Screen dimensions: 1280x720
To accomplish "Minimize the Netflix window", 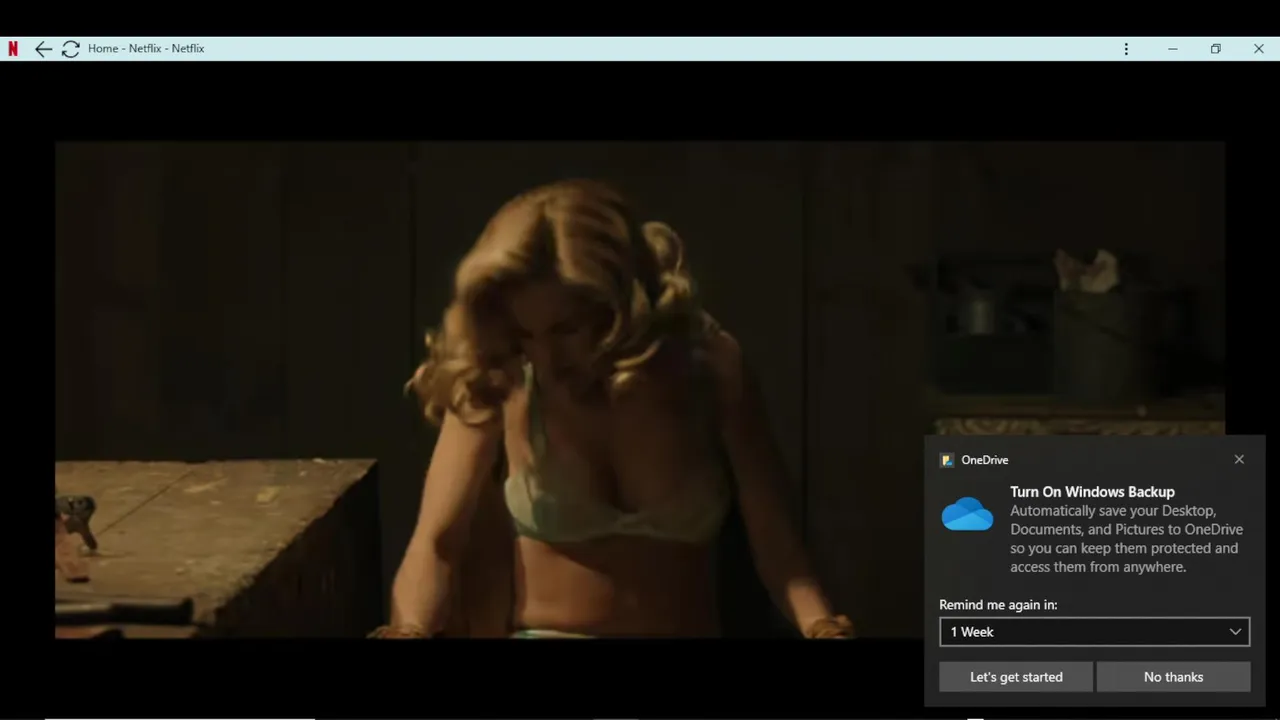I will click(1172, 49).
